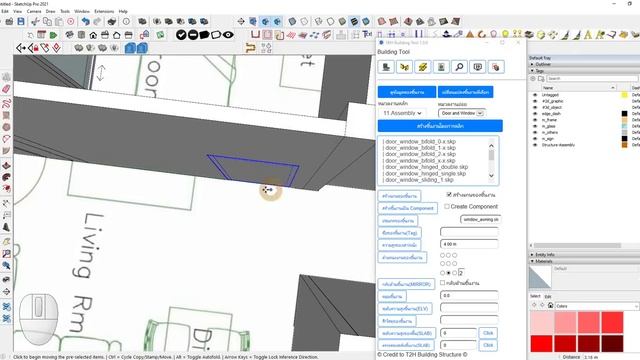Open the Extensions menu
The width and height of the screenshot is (640, 360).
click(x=104, y=11)
